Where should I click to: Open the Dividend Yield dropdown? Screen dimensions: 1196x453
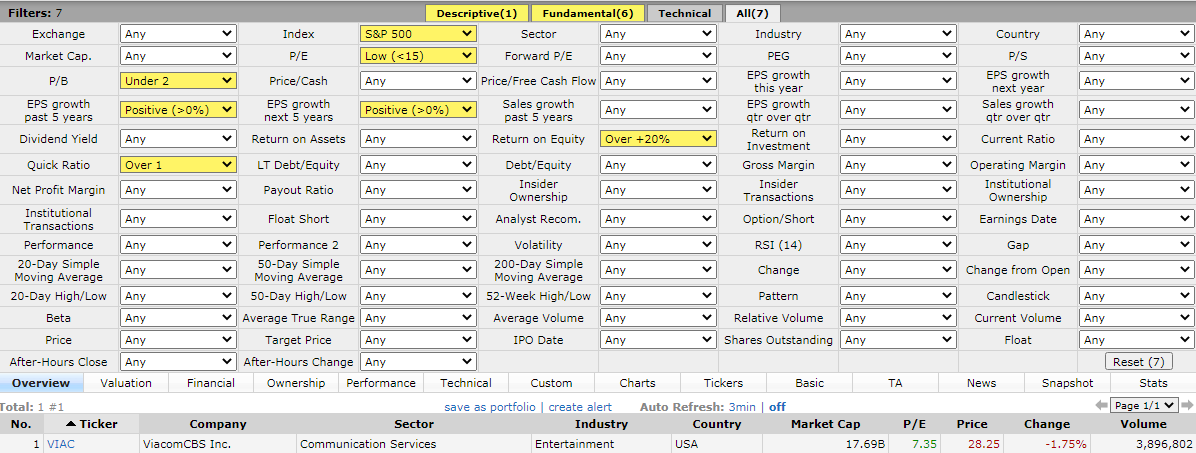coord(178,139)
